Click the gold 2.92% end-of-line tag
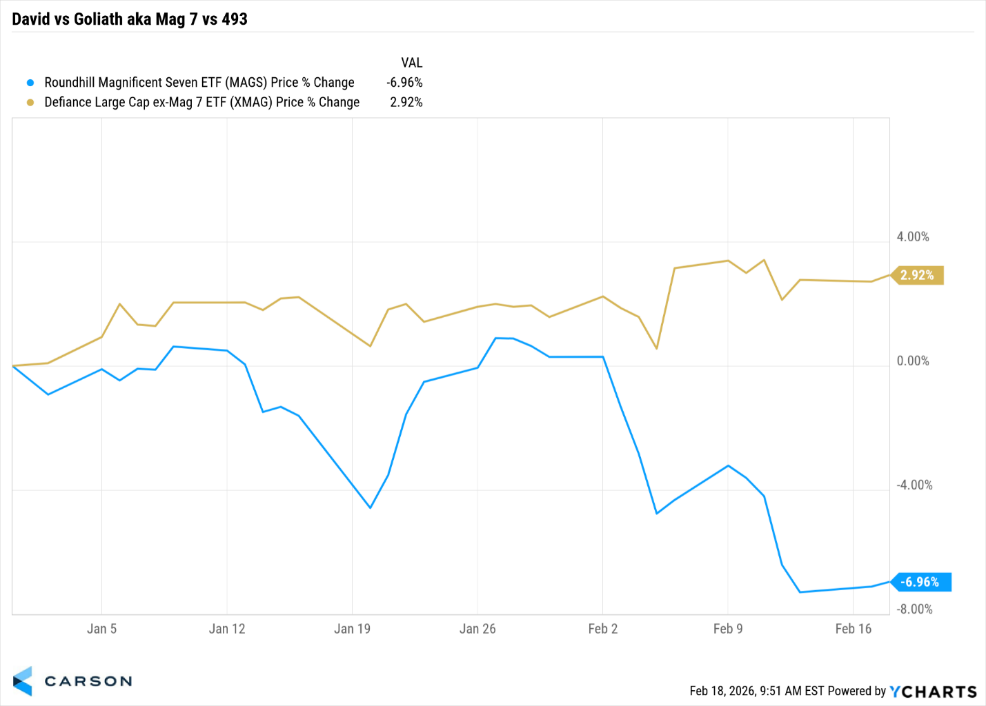 [918, 275]
